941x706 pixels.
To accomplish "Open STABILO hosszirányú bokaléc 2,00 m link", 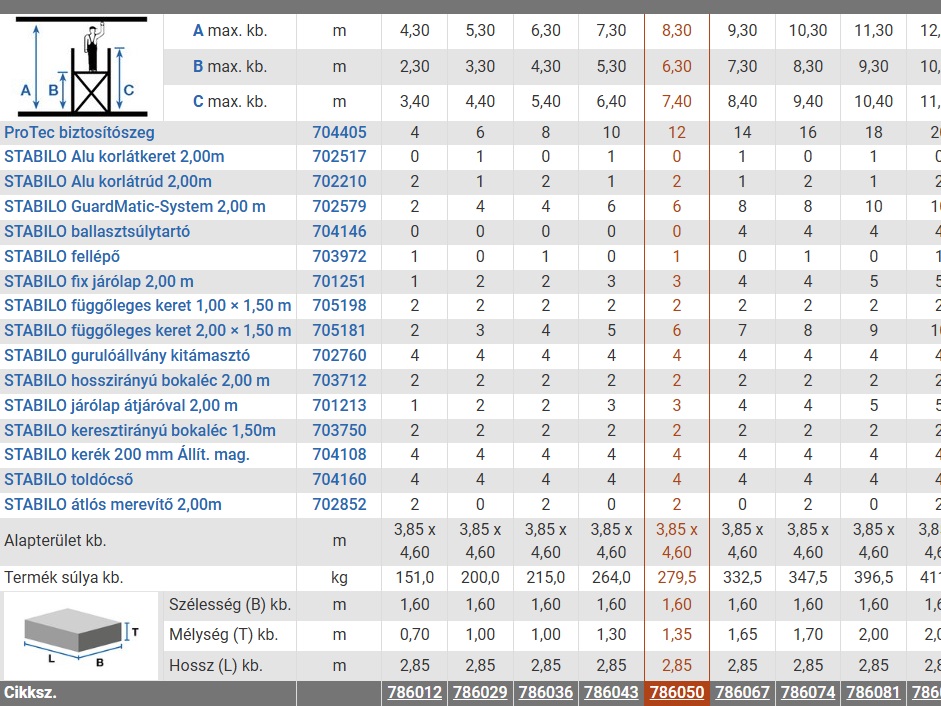I will pyautogui.click(x=137, y=381).
